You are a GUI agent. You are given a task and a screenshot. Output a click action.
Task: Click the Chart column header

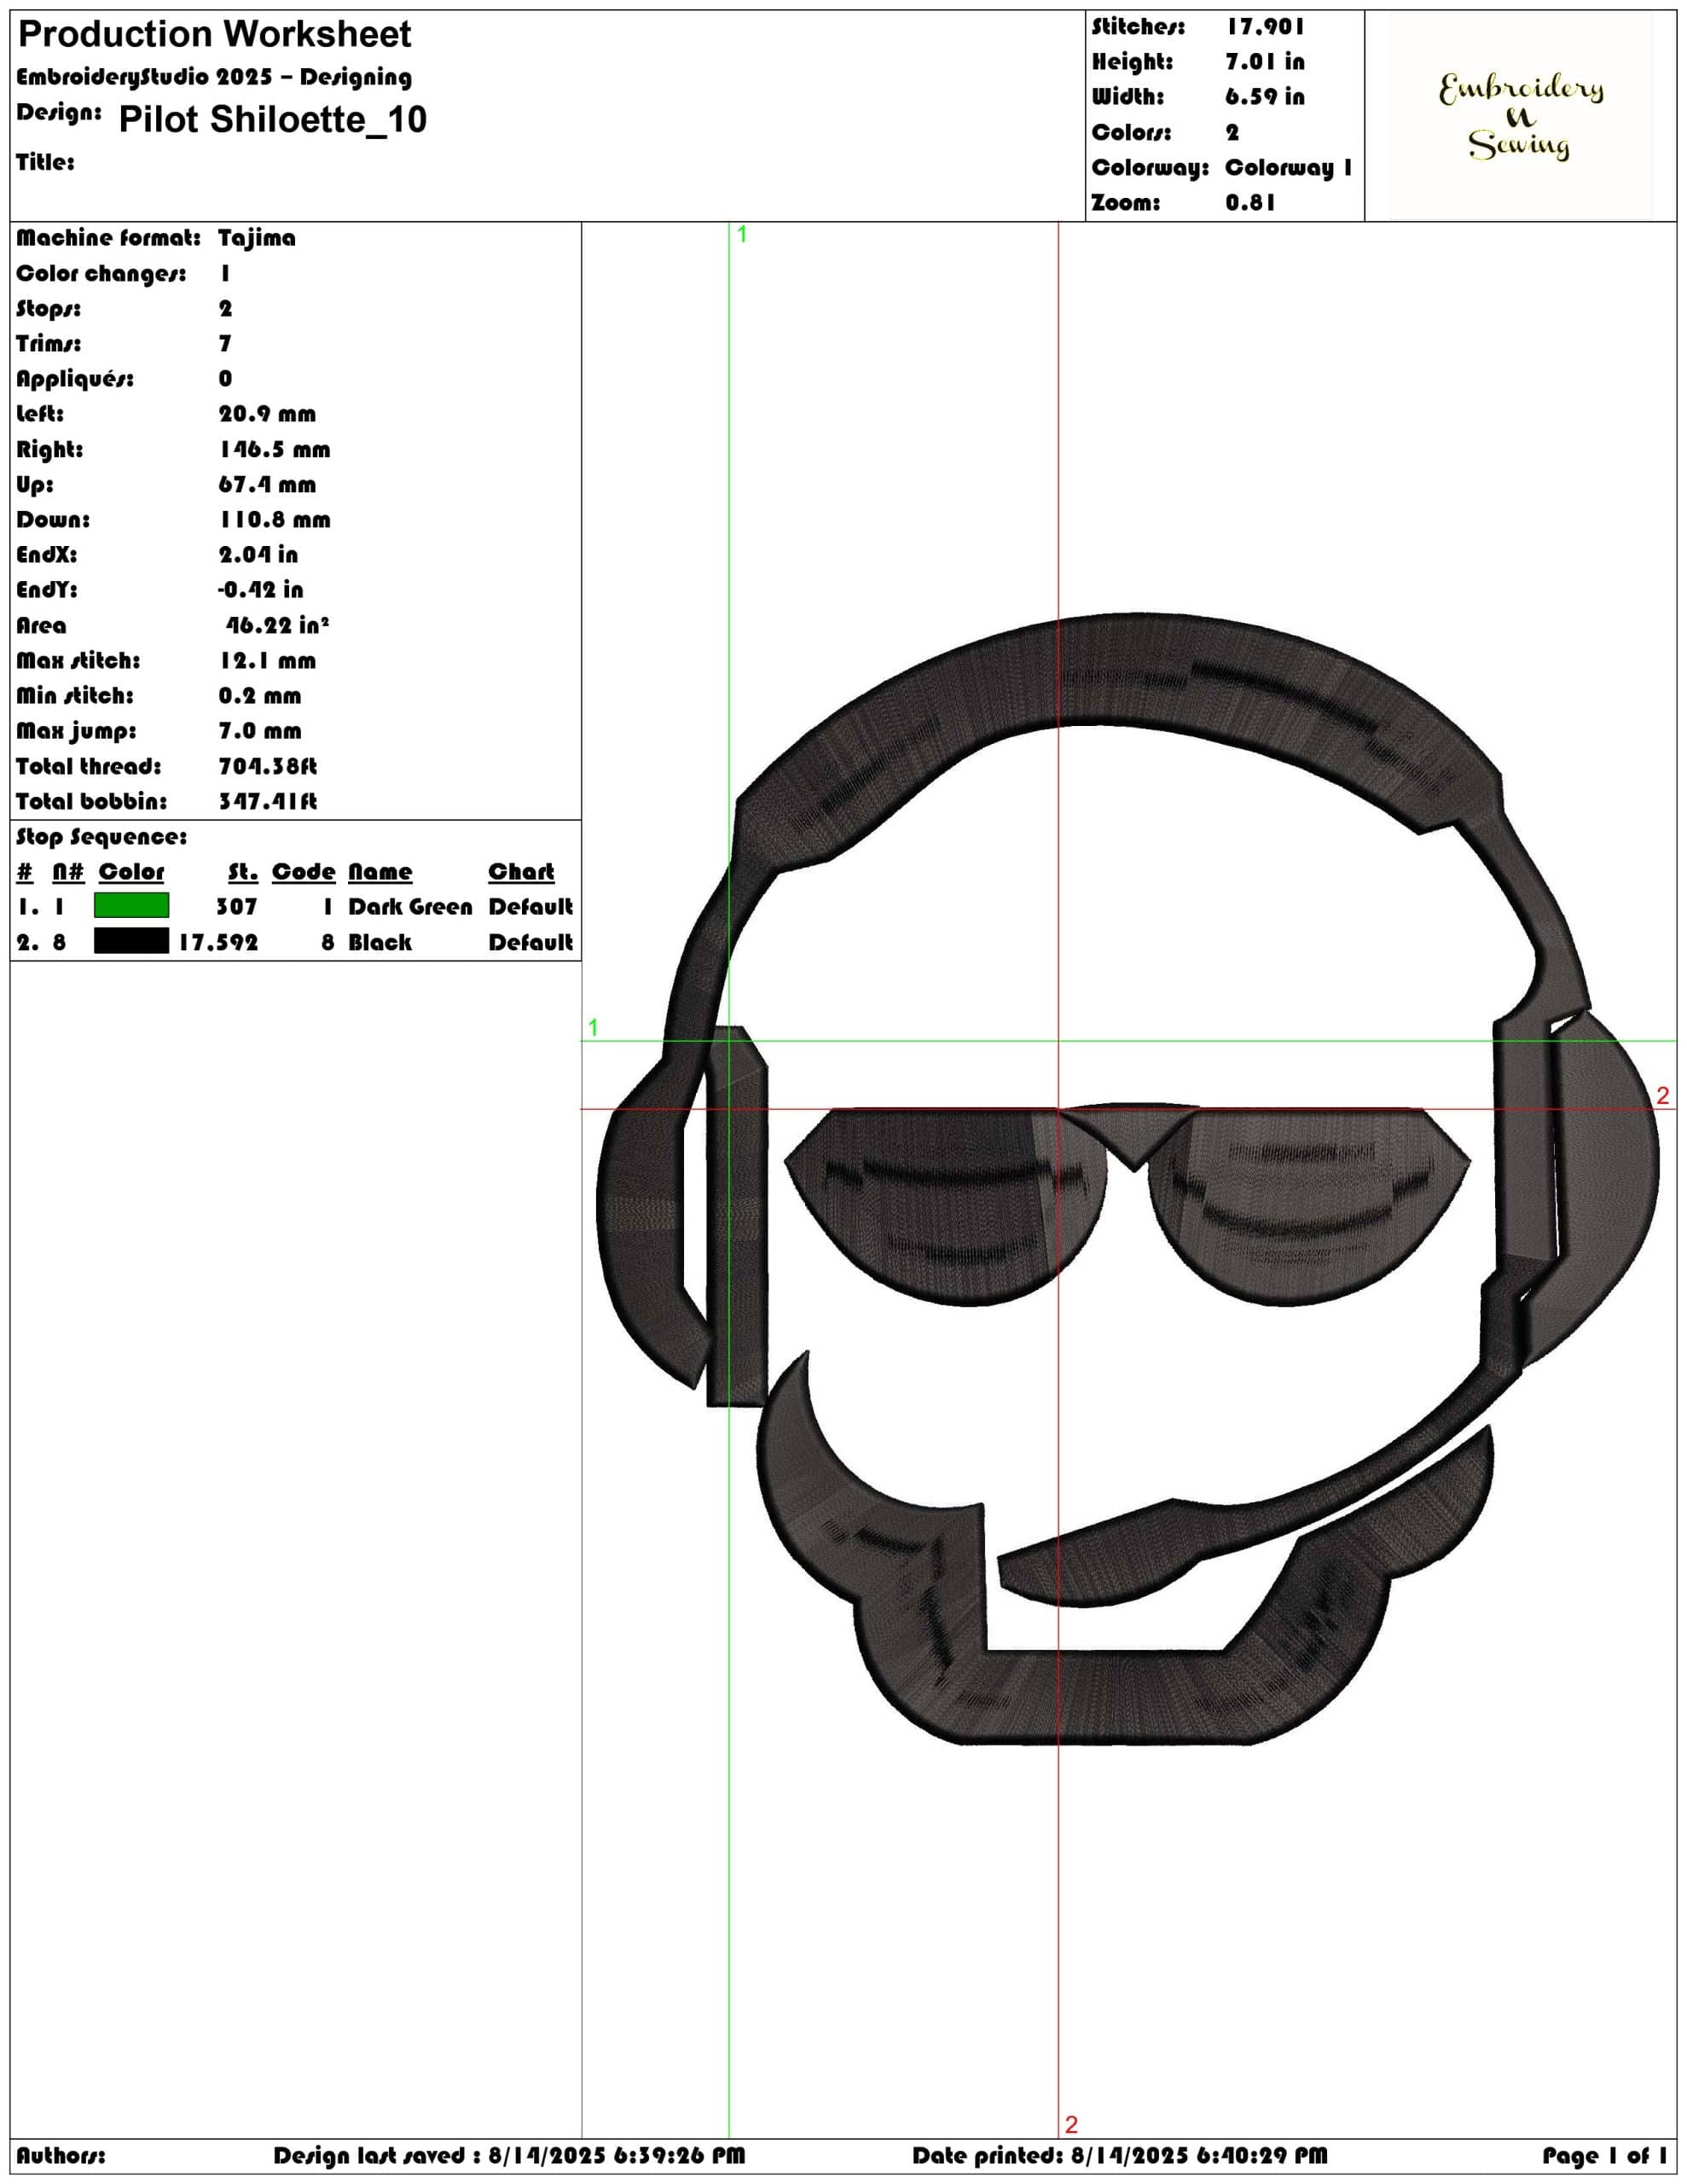[521, 871]
